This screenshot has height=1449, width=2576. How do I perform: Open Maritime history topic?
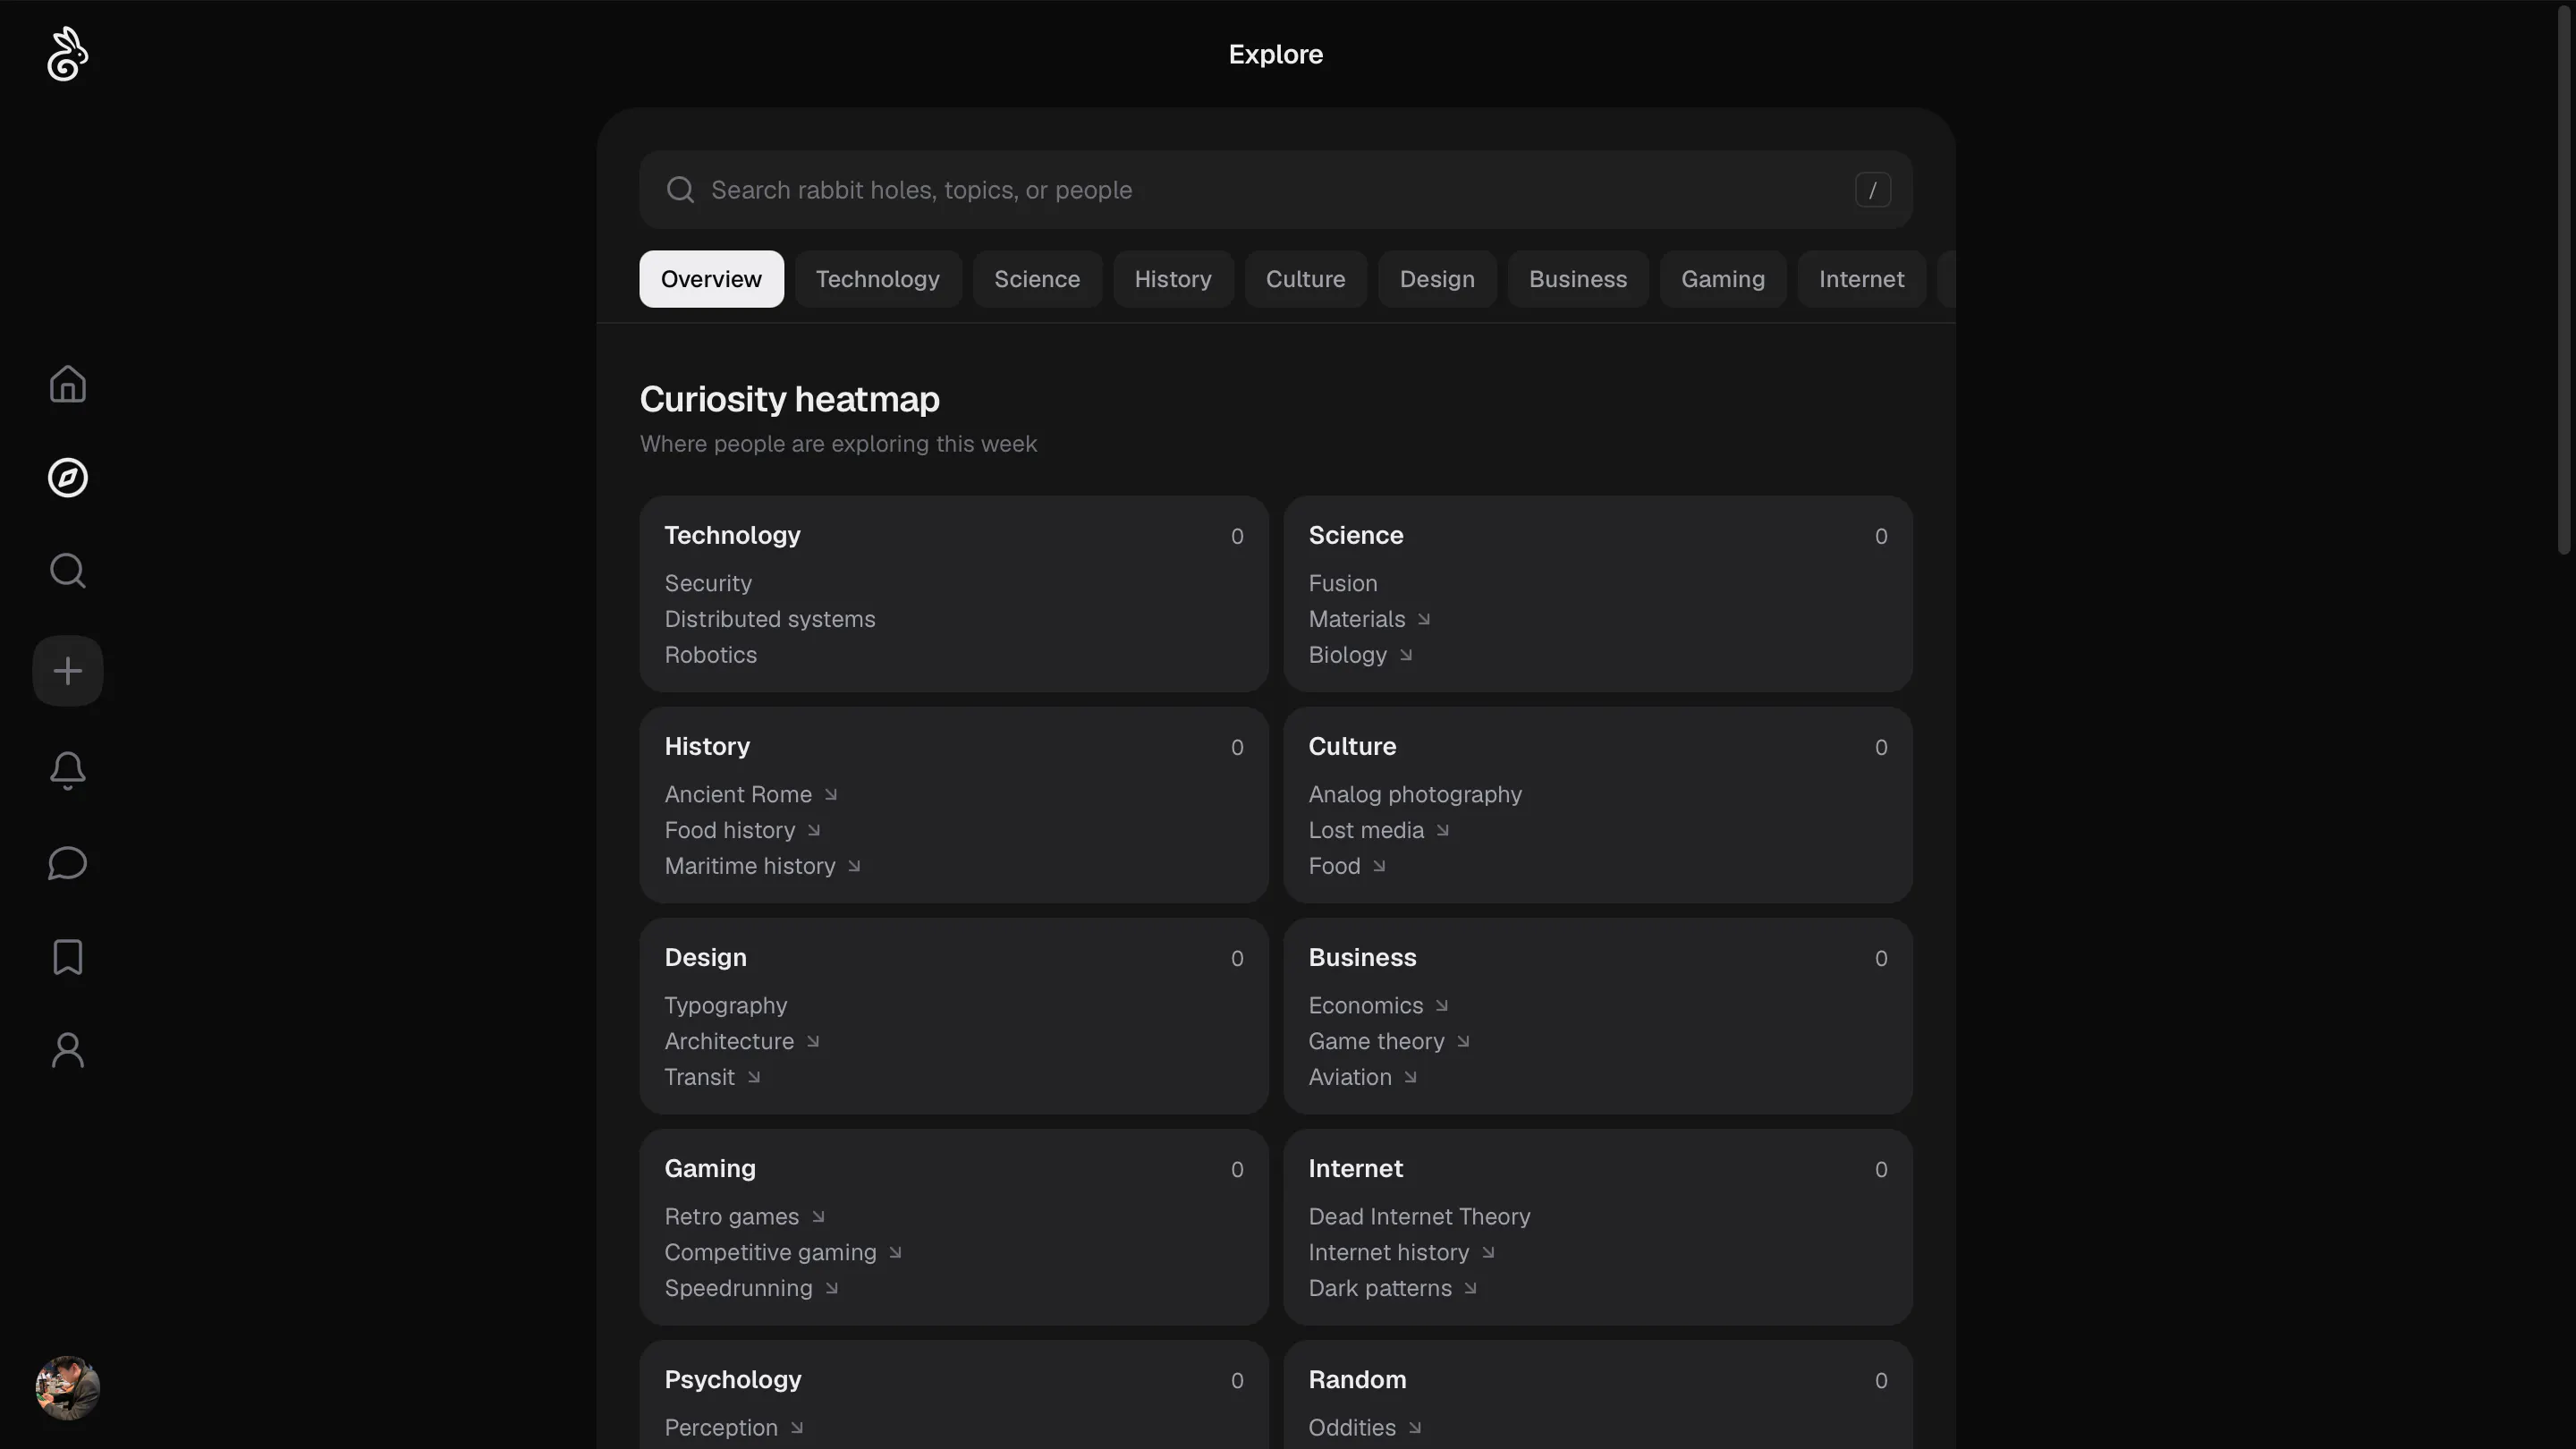749,867
